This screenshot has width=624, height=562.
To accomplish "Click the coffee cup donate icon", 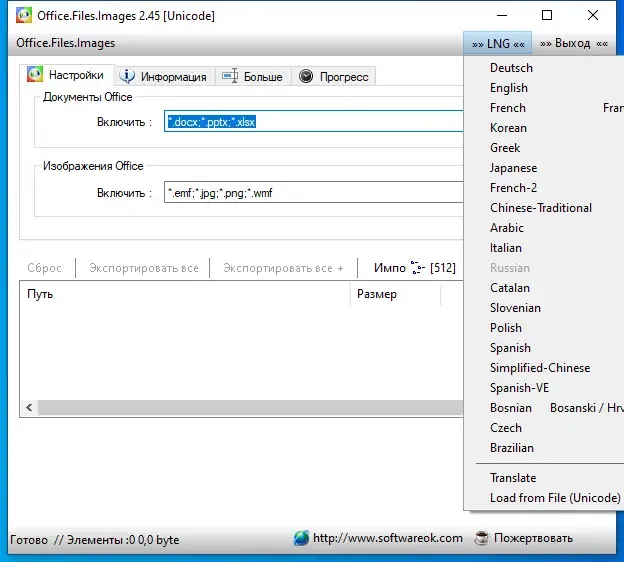I will 481,538.
